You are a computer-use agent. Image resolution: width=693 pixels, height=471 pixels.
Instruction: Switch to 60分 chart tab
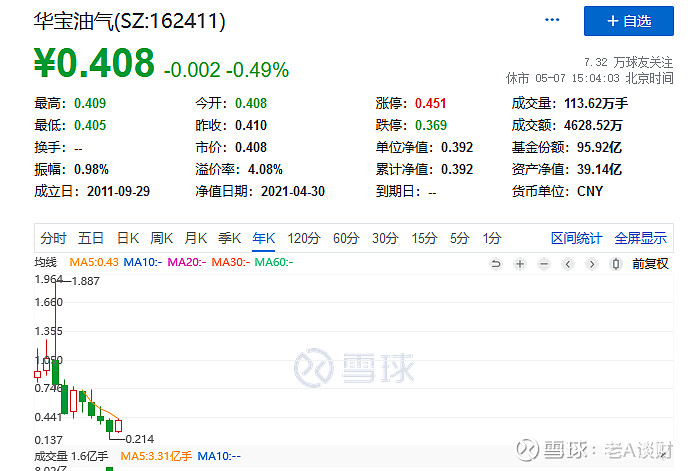pyautogui.click(x=346, y=239)
